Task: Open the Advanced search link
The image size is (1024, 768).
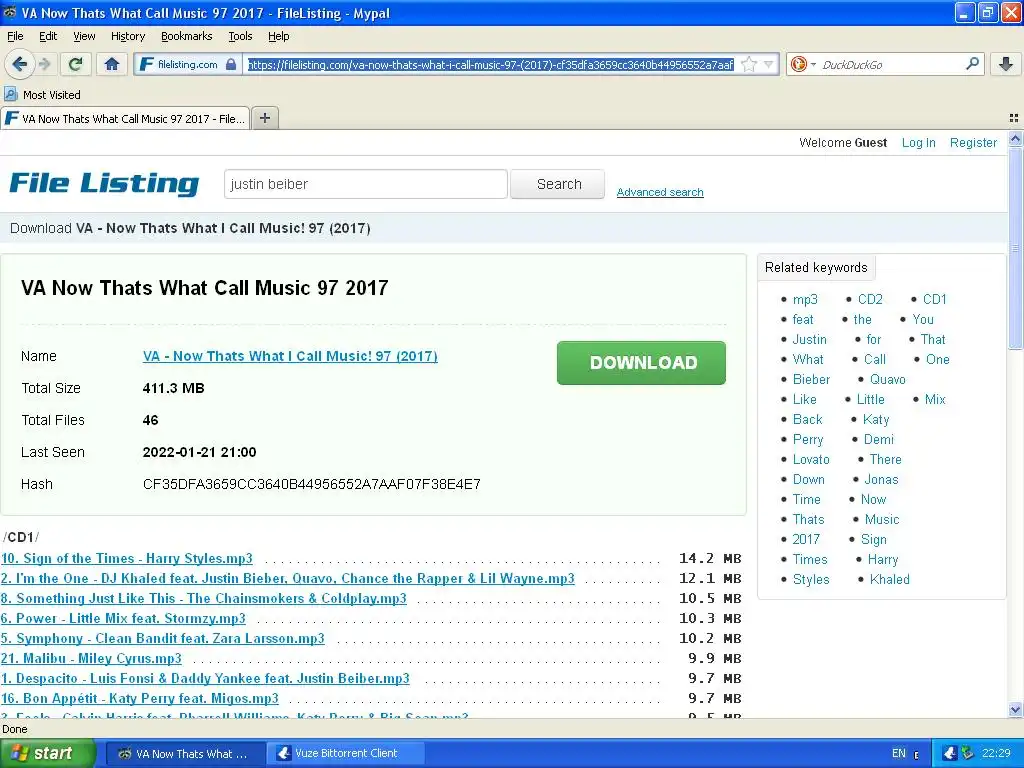Action: [x=660, y=192]
